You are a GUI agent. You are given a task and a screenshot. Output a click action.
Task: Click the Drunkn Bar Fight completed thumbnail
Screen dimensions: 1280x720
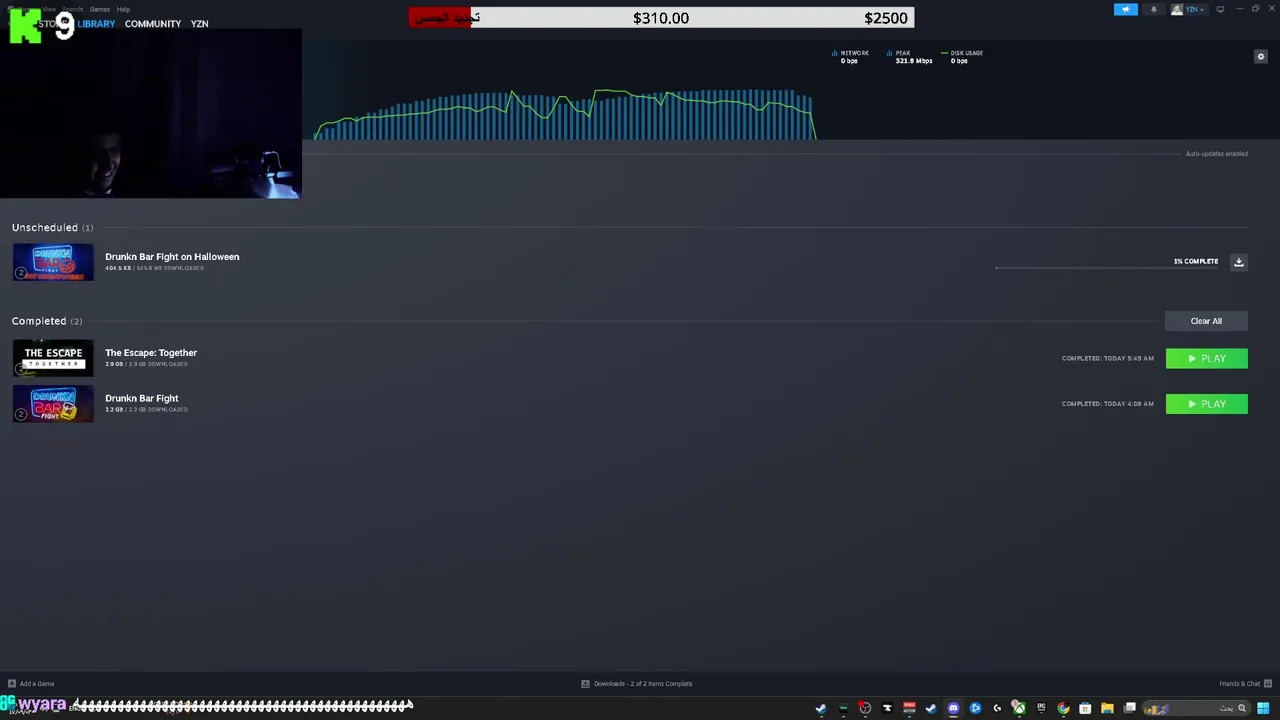click(x=53, y=404)
